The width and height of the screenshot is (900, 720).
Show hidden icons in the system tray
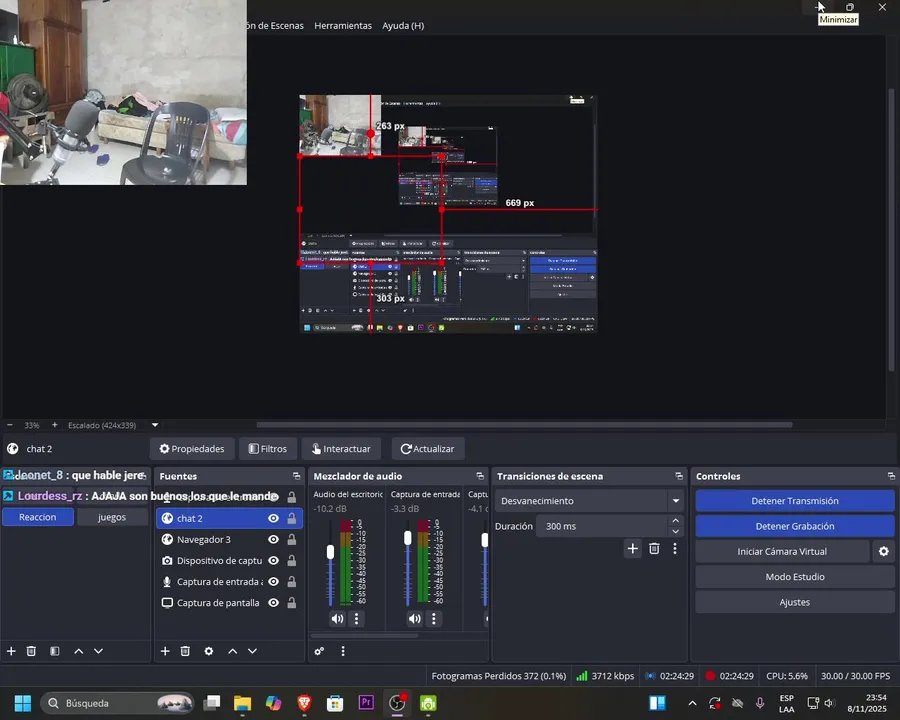692,703
